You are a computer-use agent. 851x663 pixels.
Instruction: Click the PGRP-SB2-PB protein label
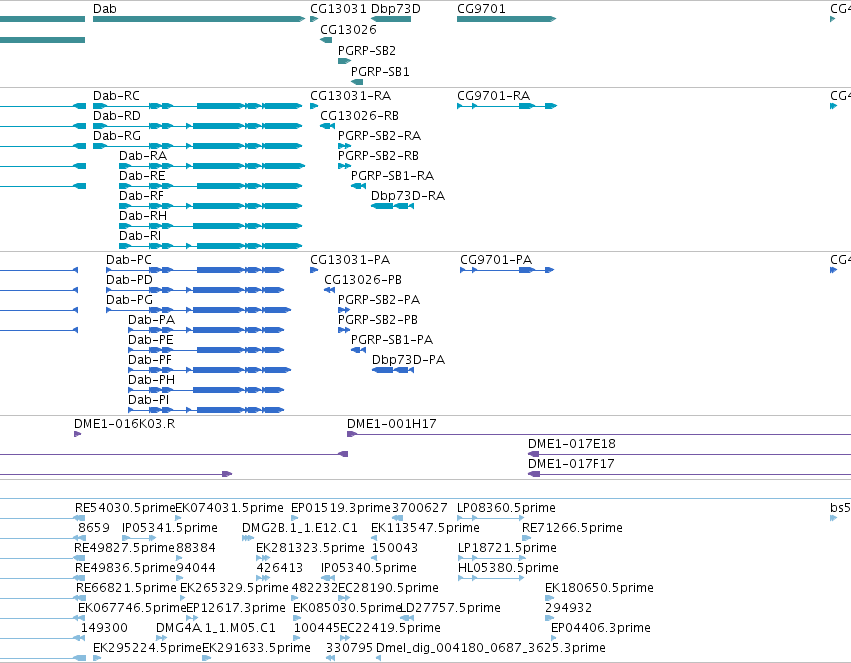click(378, 320)
